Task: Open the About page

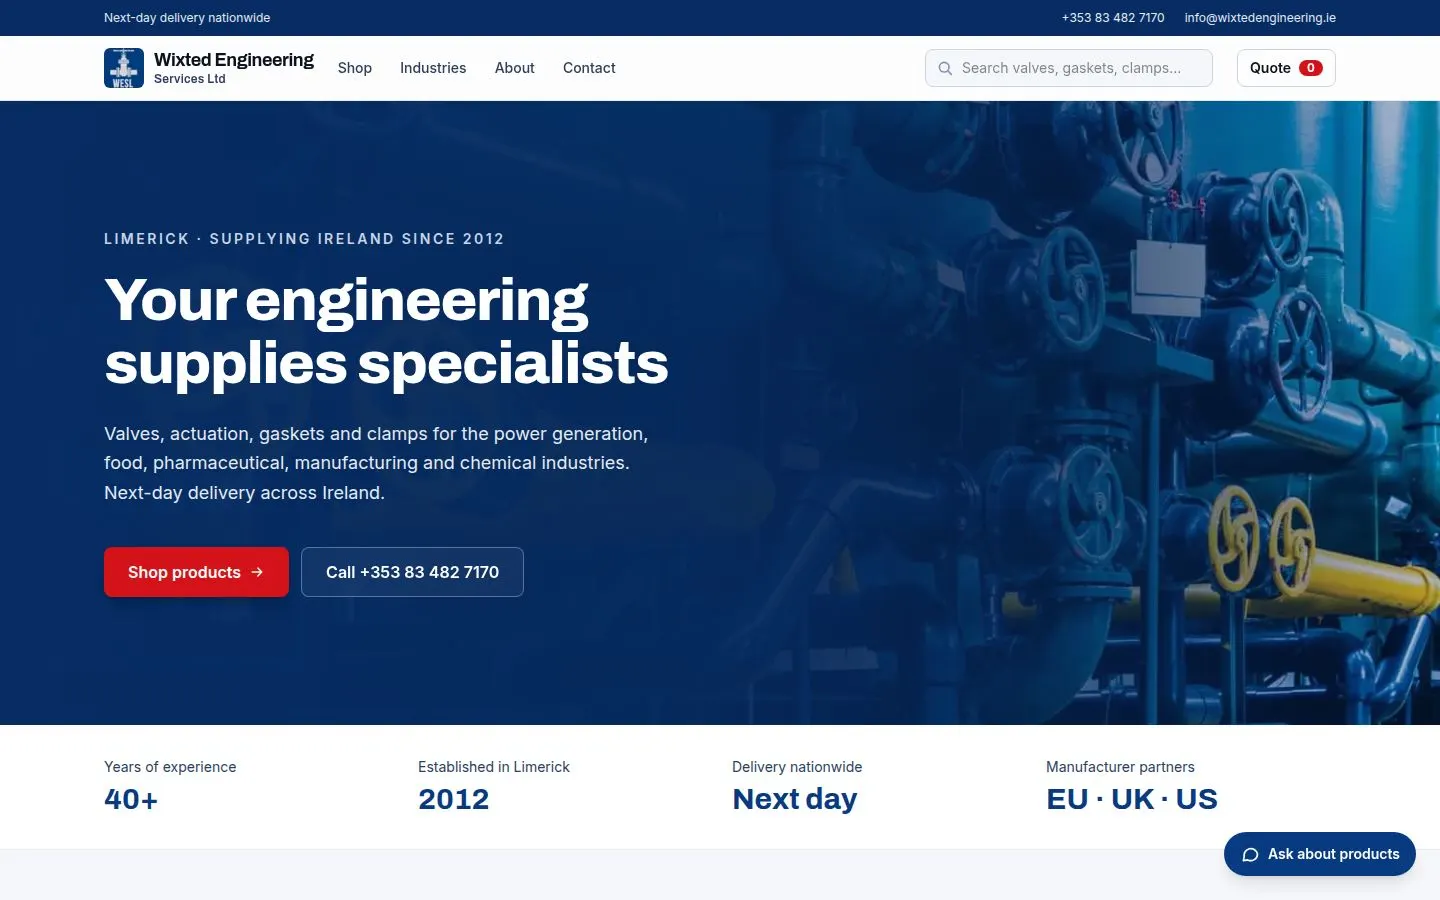Action: point(515,68)
